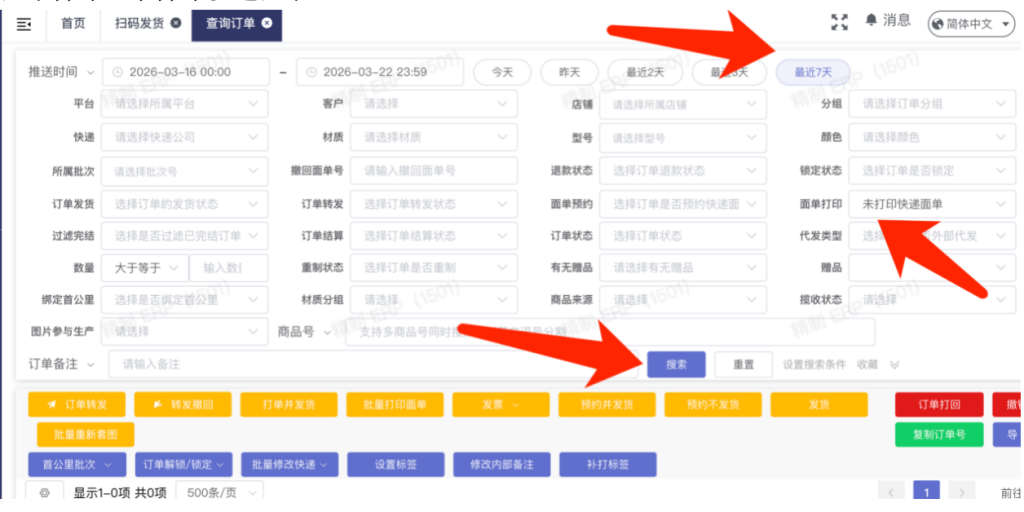Click the 订单备注 input field
The image size is (1024, 512).
point(370,365)
